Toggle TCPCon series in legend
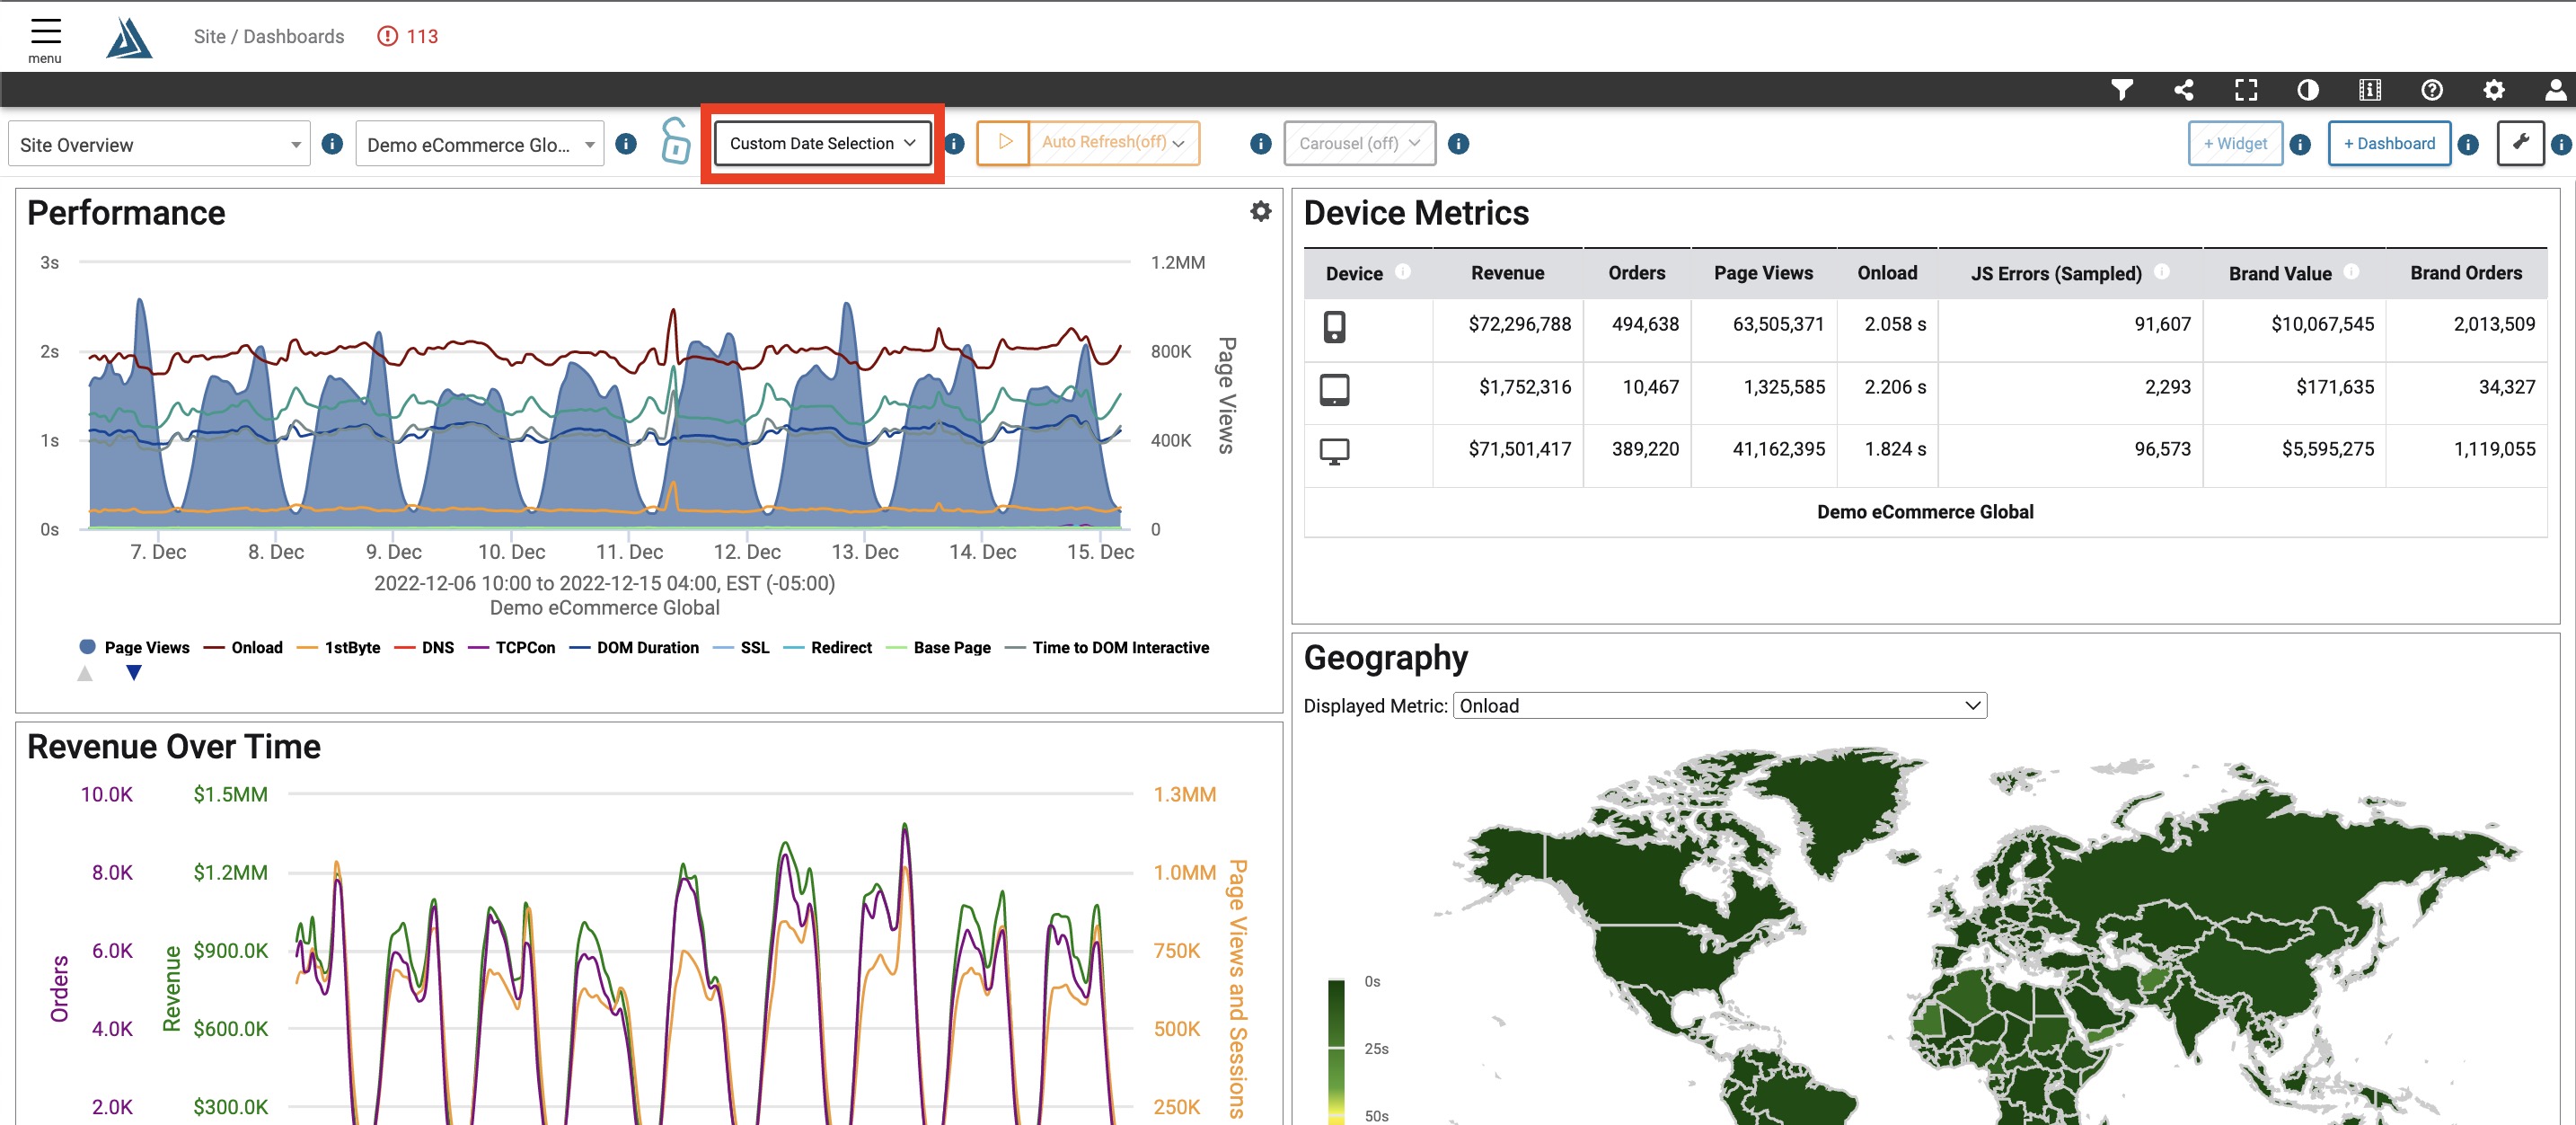This screenshot has width=2576, height=1125. pyautogui.click(x=511, y=647)
